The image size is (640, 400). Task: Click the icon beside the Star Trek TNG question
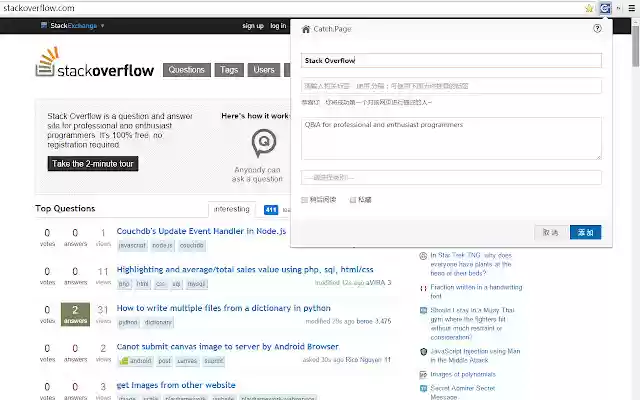(x=423, y=256)
